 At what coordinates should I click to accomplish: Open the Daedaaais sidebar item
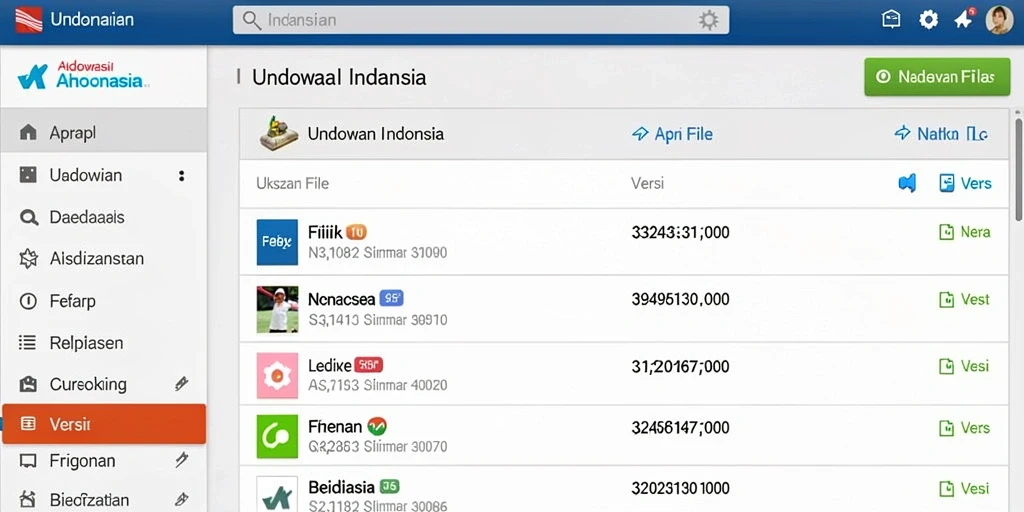coord(104,217)
